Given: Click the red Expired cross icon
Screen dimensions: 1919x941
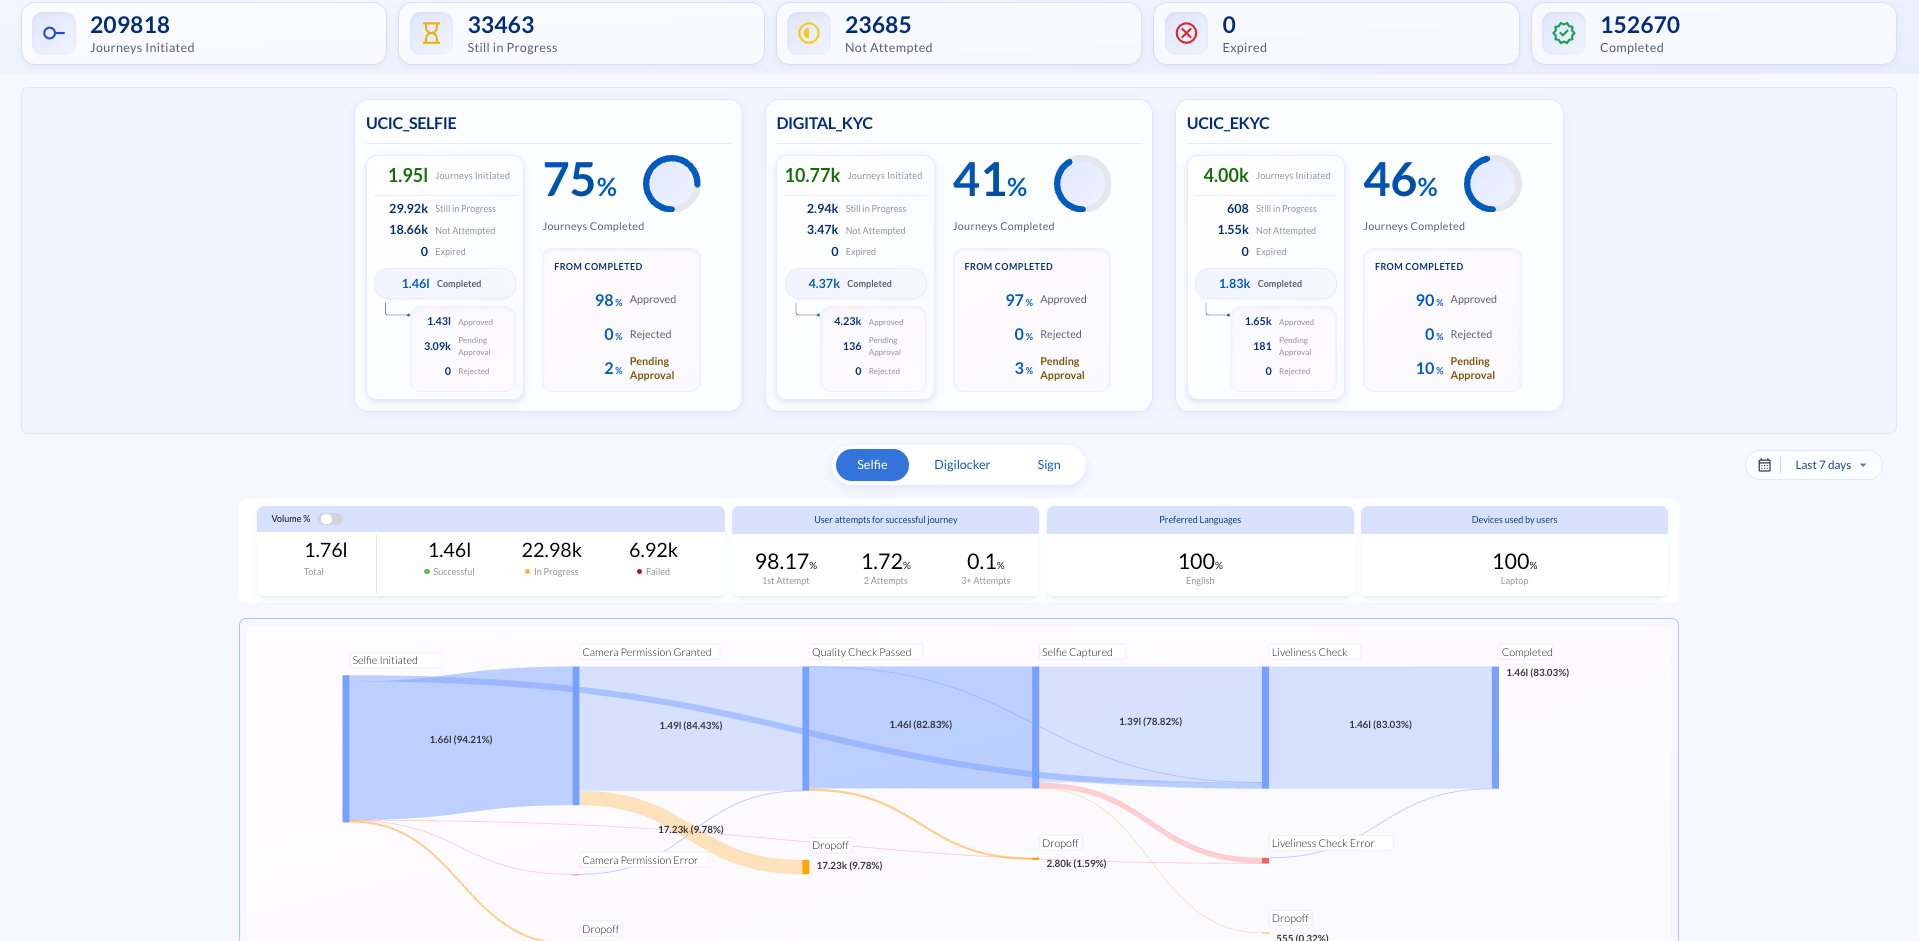Looking at the screenshot, I should coord(1186,33).
